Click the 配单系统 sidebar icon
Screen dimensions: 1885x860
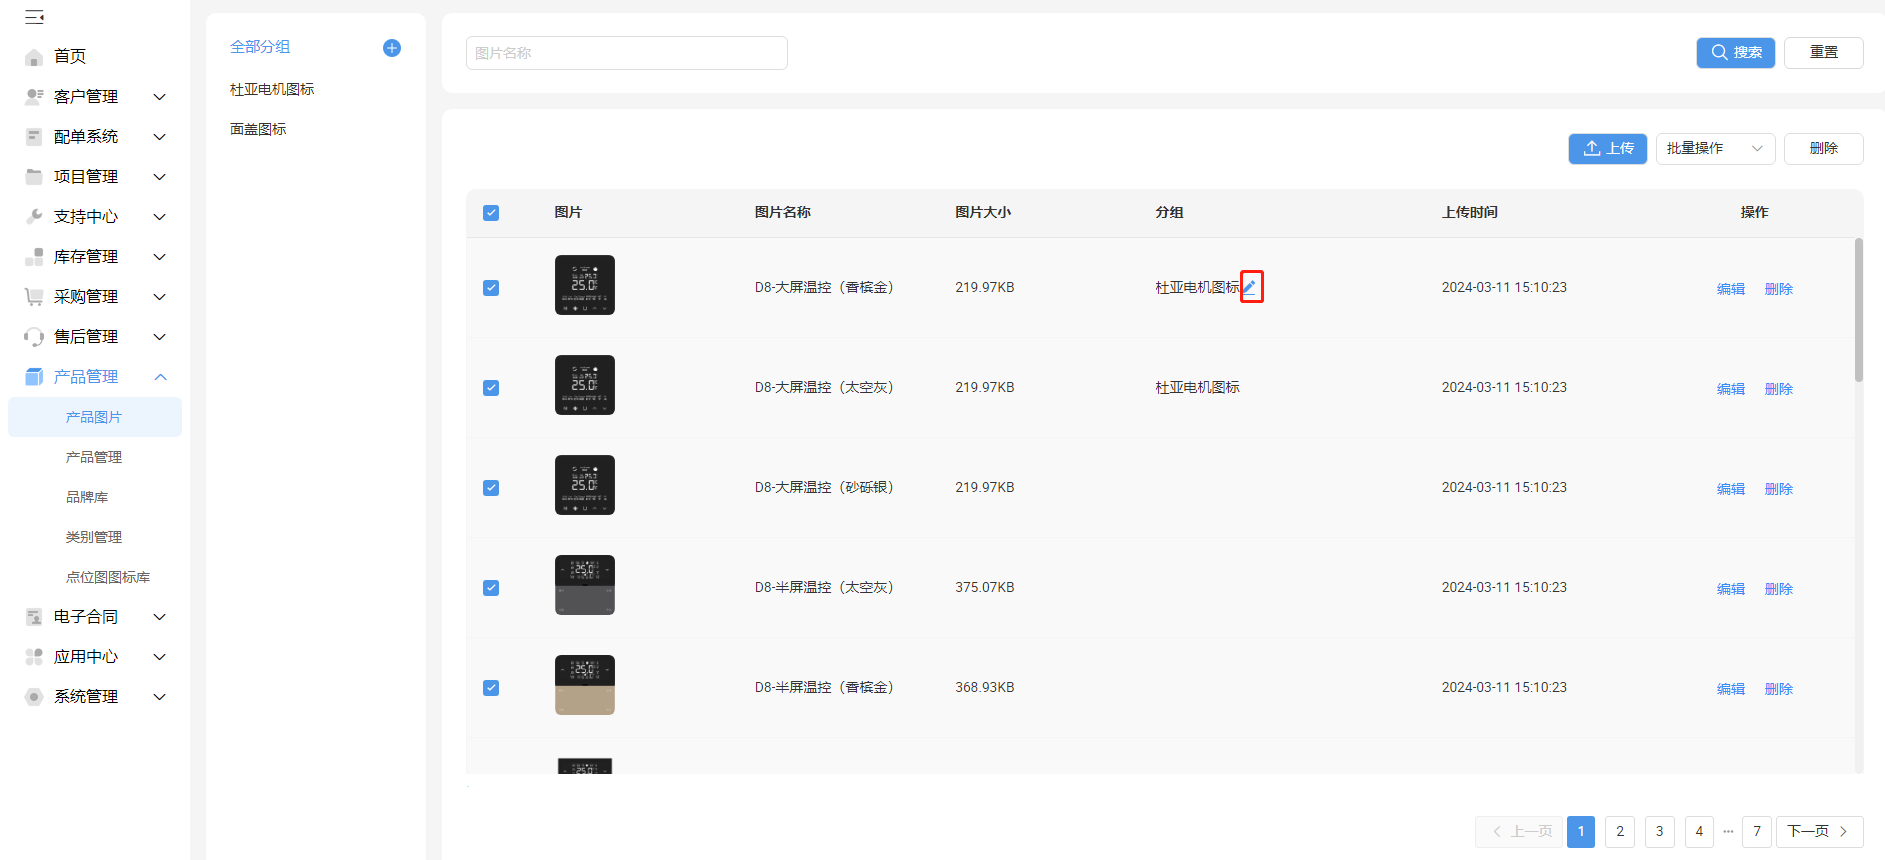click(34, 137)
